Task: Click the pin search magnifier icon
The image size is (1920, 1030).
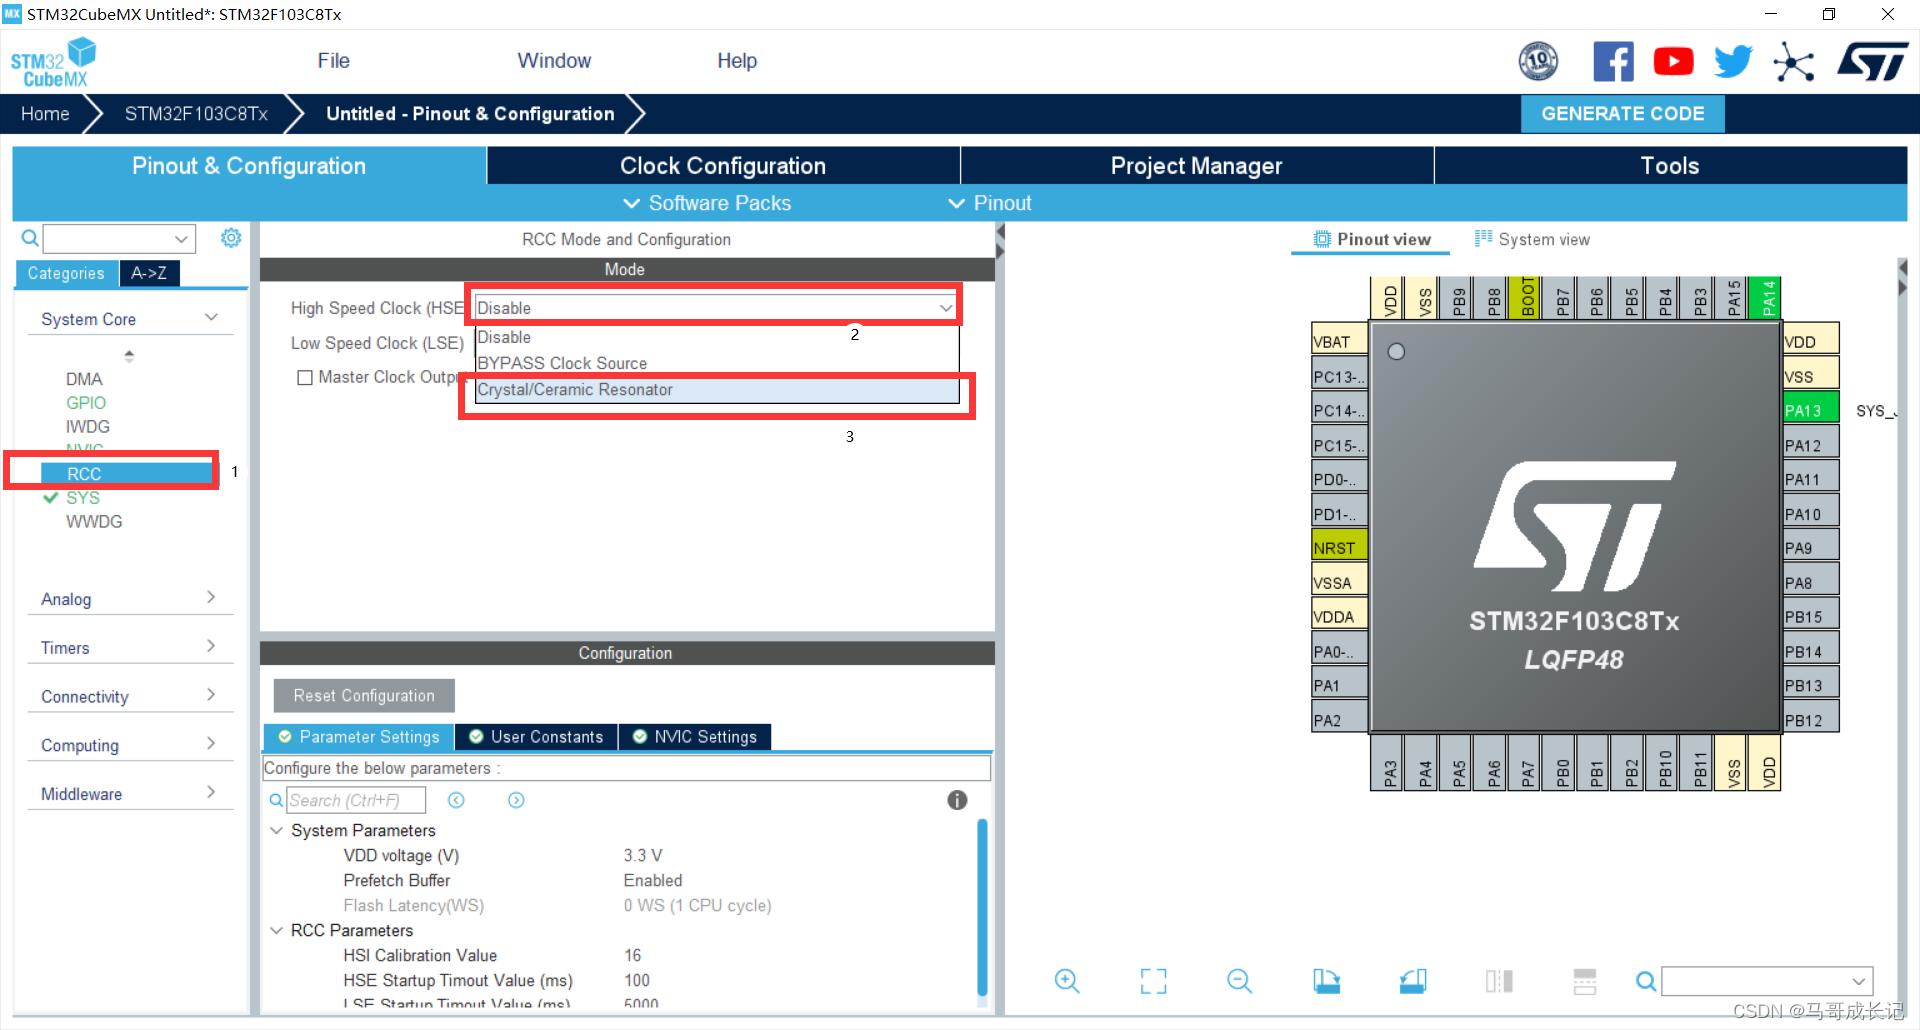Action: (x=1645, y=981)
